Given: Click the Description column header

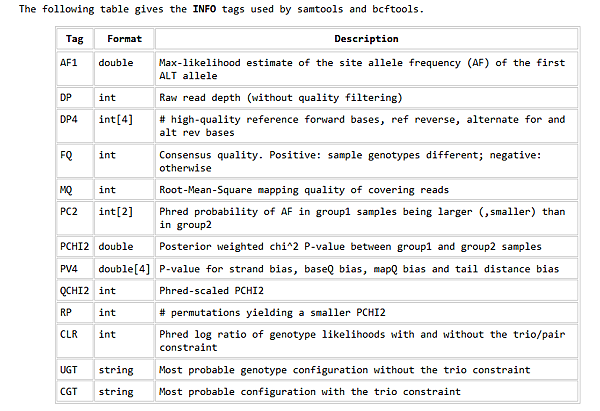Looking at the screenshot, I should 366,39.
